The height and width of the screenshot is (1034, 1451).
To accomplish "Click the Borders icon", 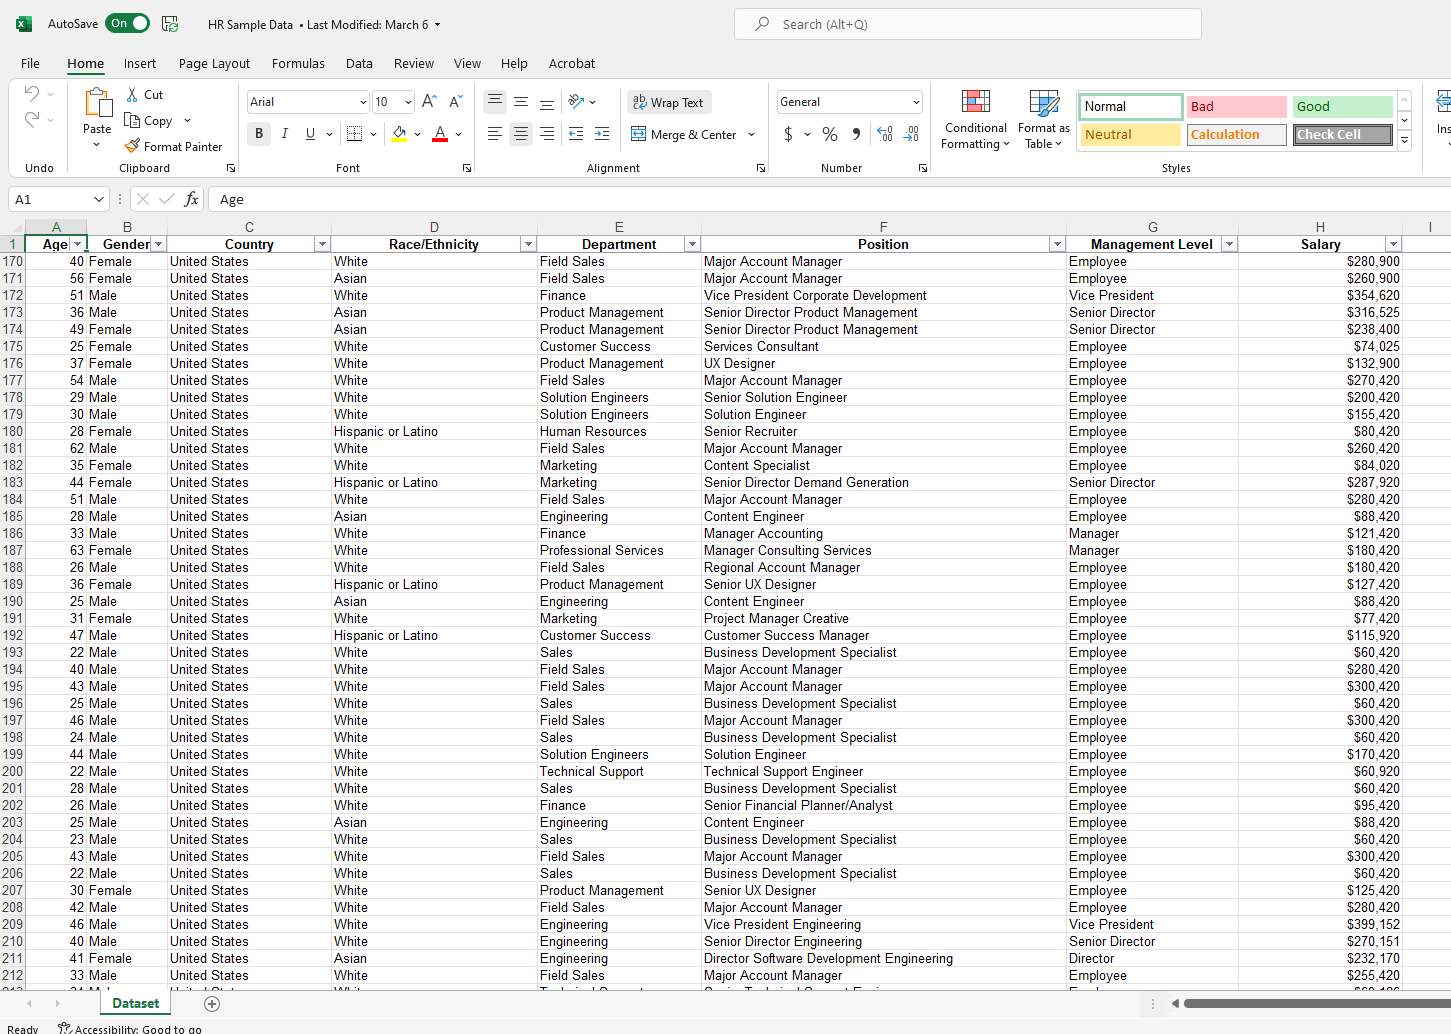I will click(354, 134).
